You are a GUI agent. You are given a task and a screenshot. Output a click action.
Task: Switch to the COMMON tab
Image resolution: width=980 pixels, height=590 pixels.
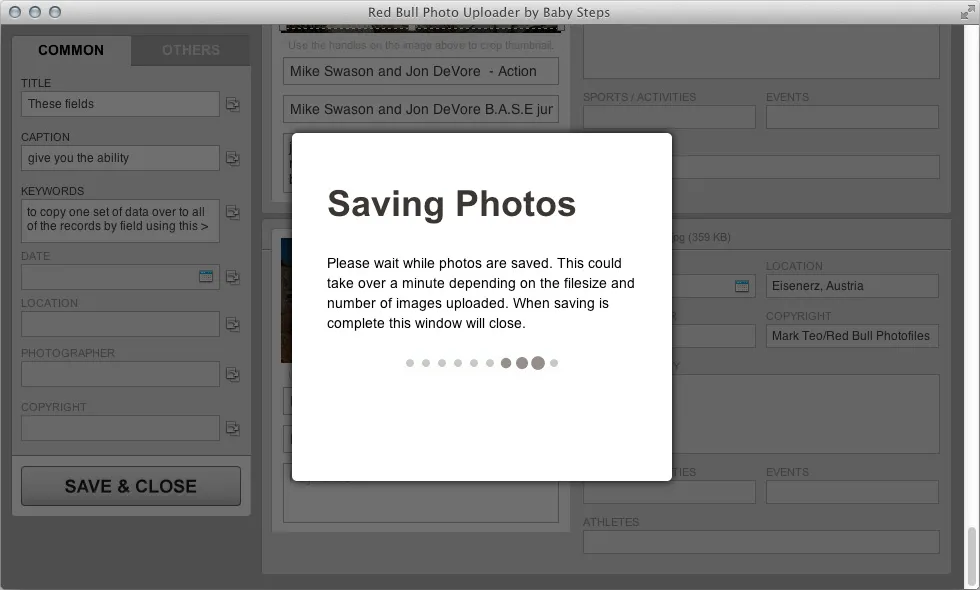point(71,50)
